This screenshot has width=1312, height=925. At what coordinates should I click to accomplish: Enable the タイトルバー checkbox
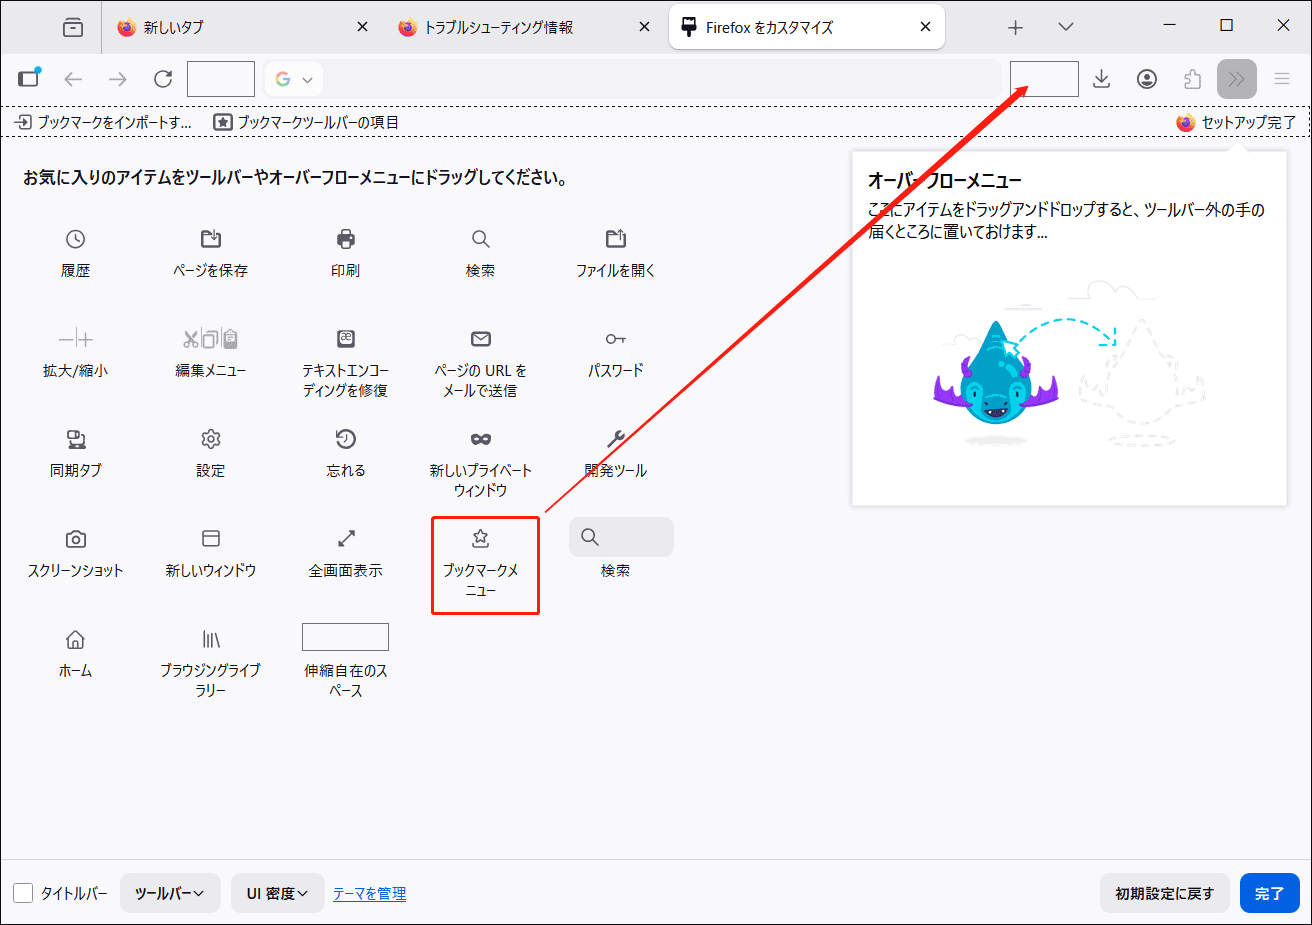click(x=22, y=893)
